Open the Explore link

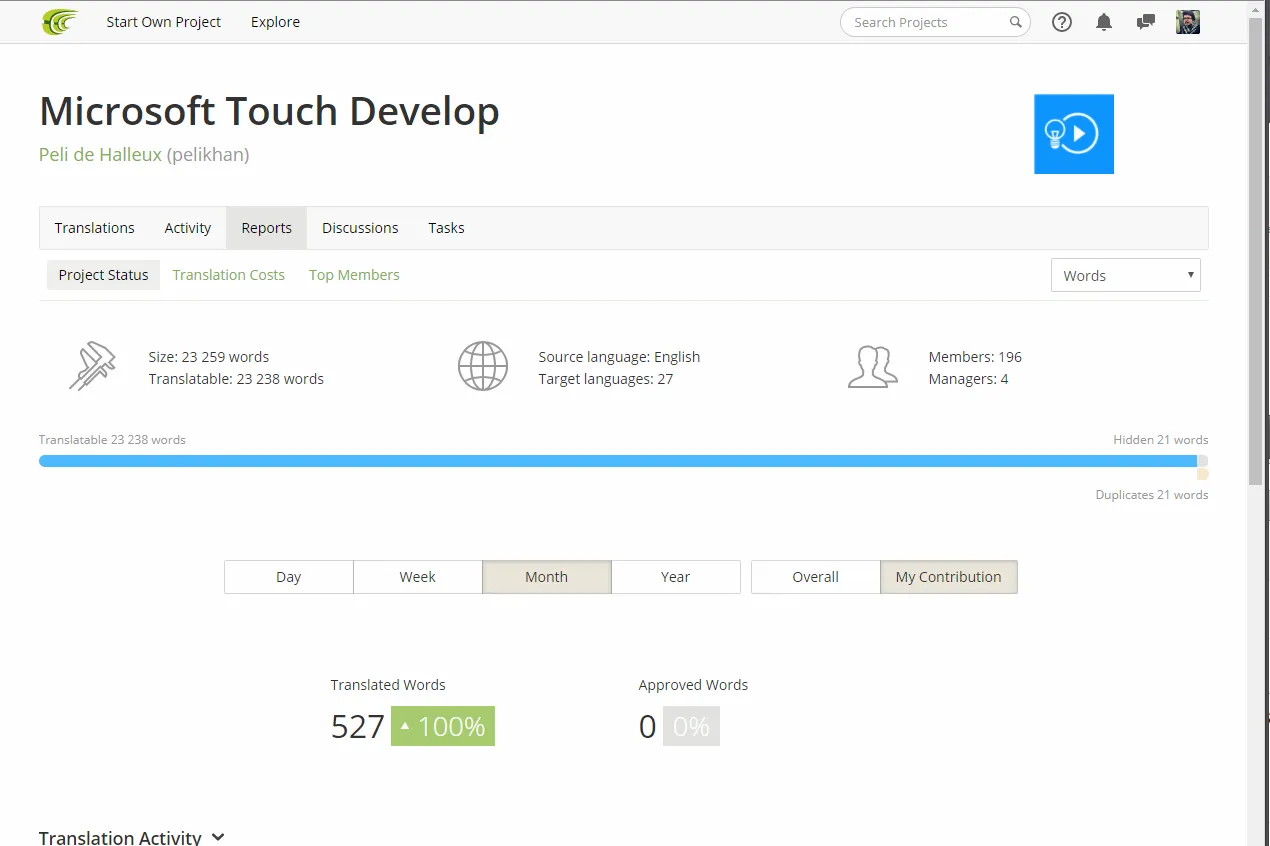[x=275, y=22]
